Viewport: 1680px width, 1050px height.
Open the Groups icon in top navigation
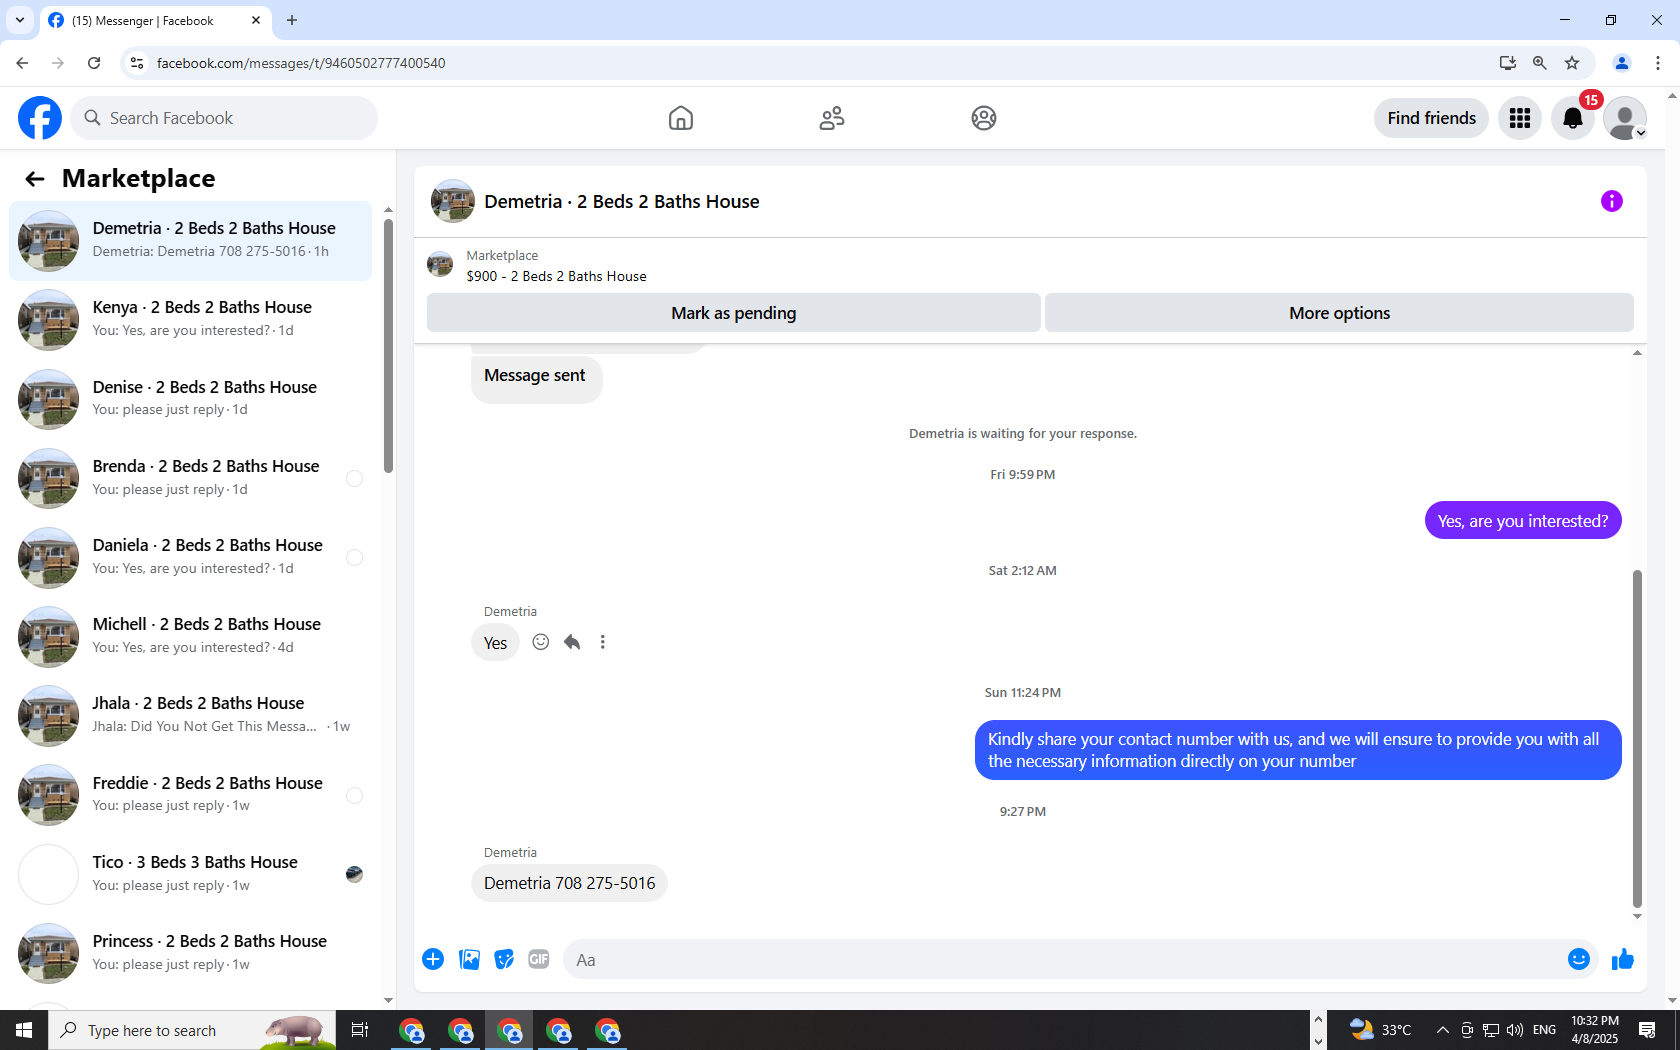coord(984,118)
